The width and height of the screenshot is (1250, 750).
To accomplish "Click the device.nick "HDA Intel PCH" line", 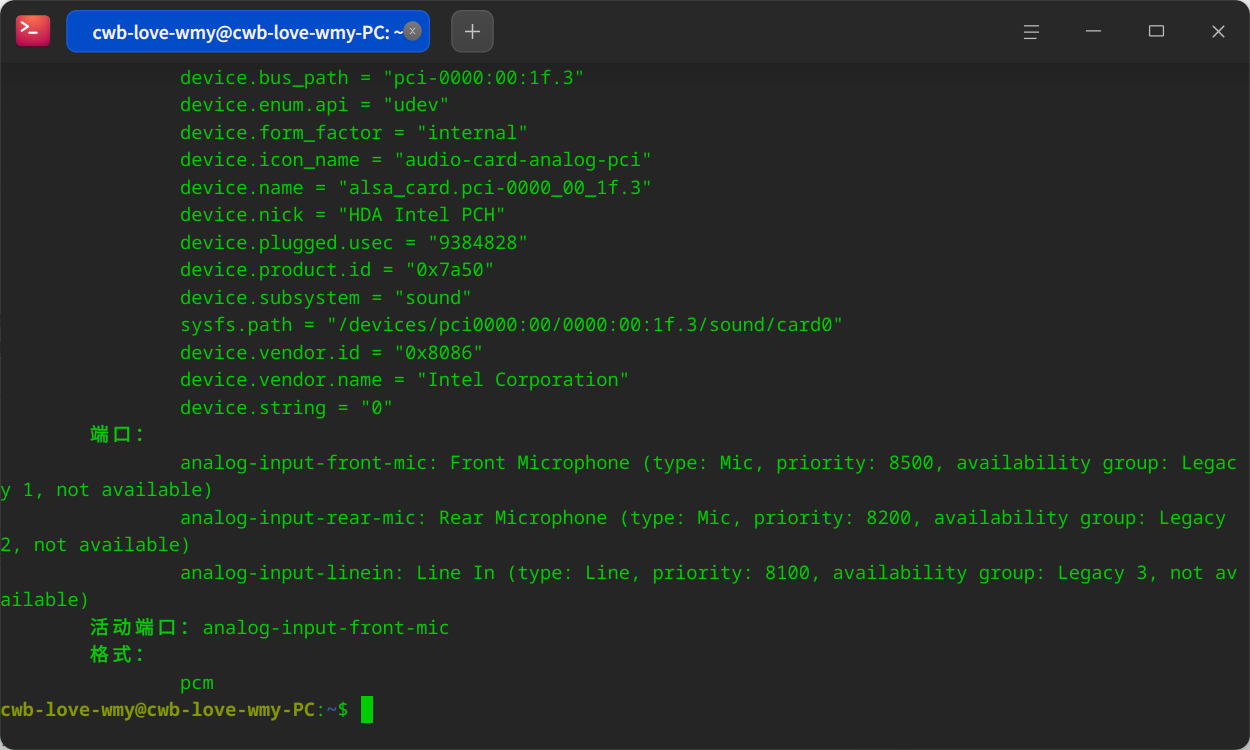I will pyautogui.click(x=343, y=215).
